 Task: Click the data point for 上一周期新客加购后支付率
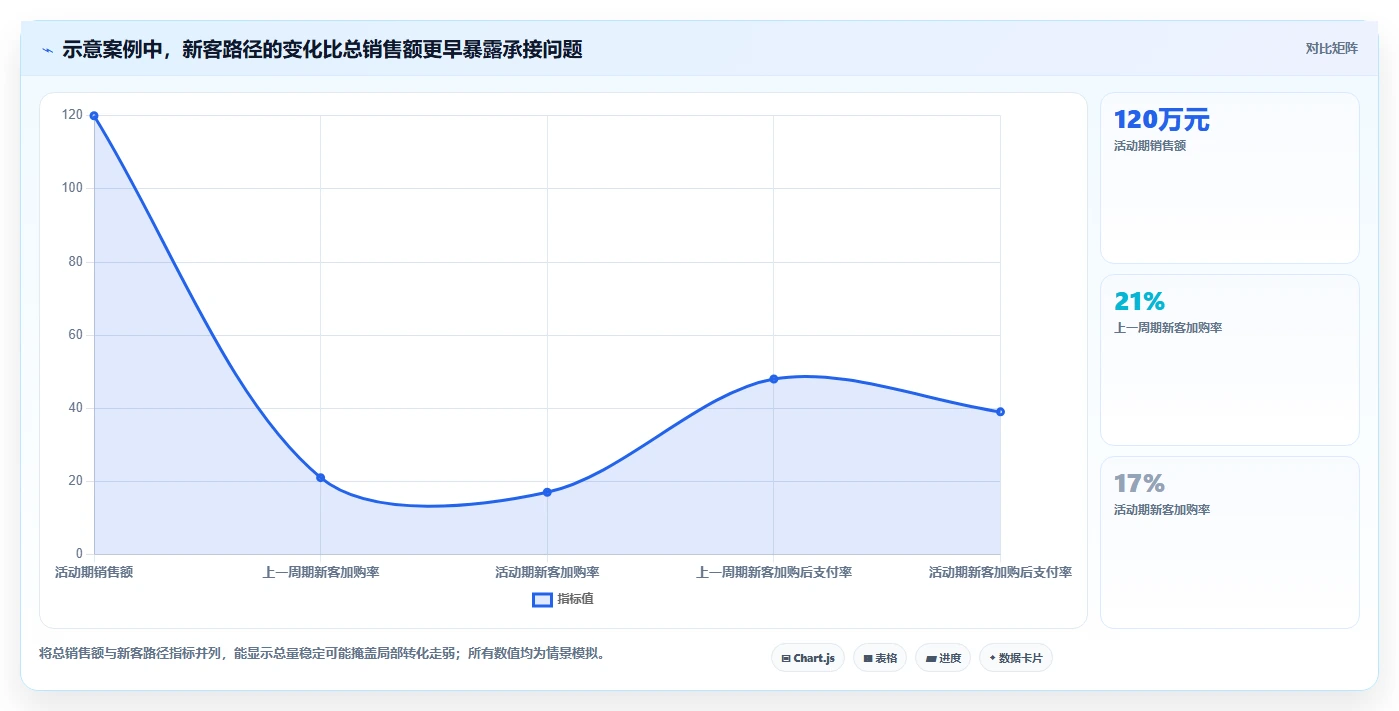click(774, 379)
